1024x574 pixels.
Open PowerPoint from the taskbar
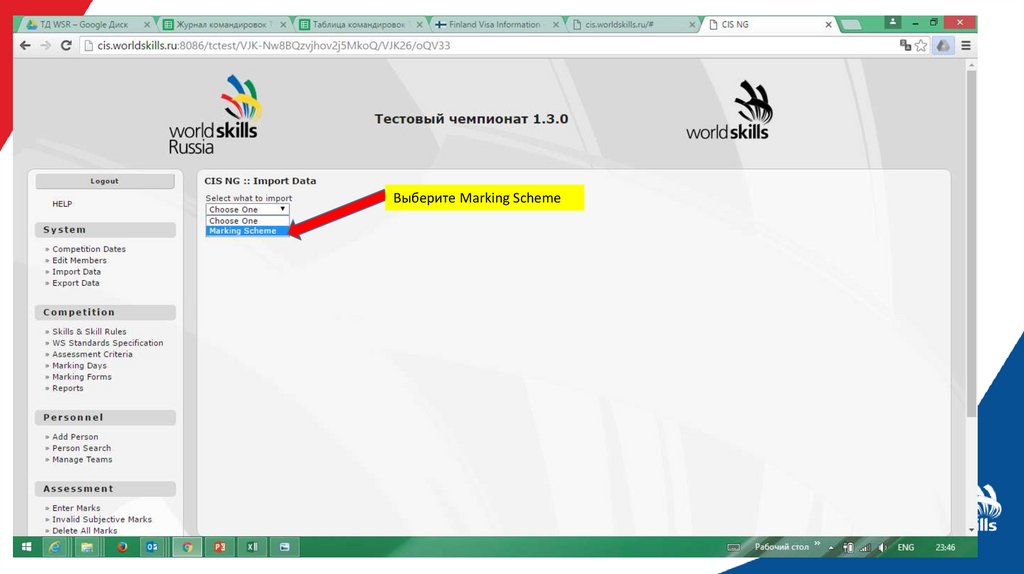[219, 547]
